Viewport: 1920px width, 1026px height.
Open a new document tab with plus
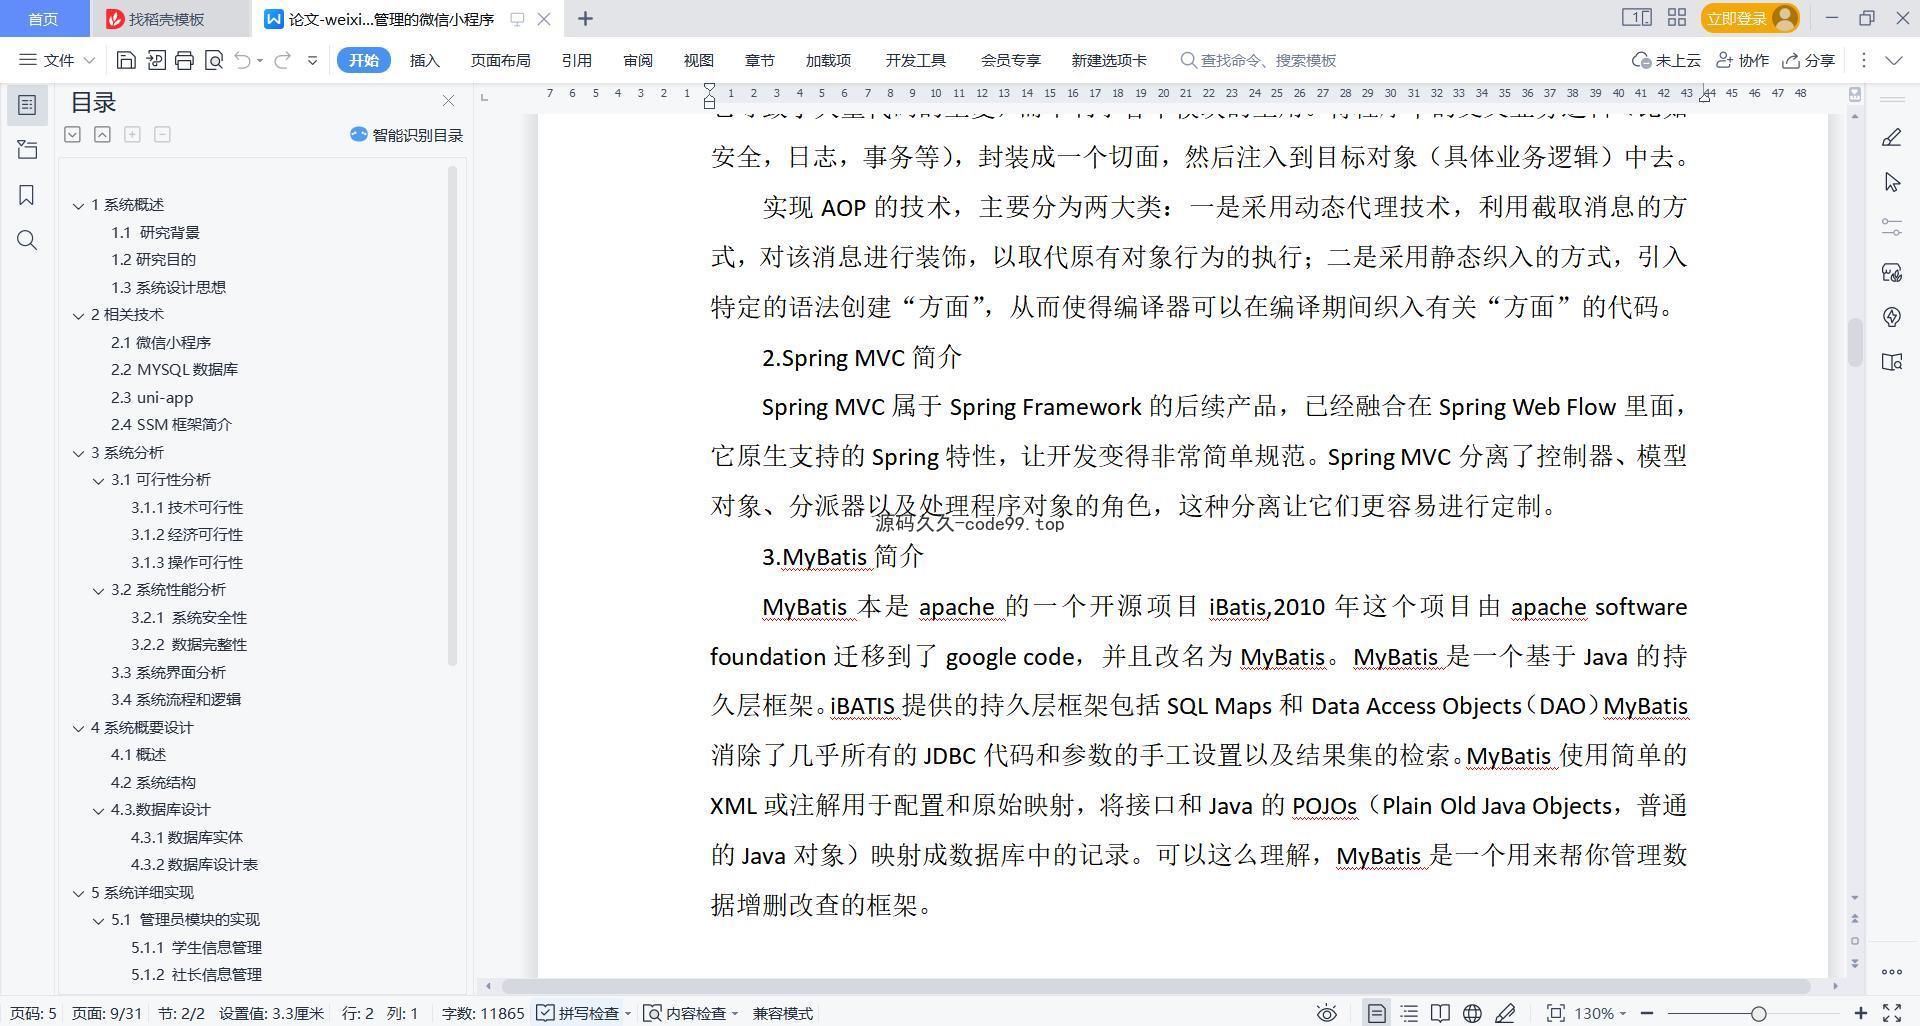click(x=585, y=18)
